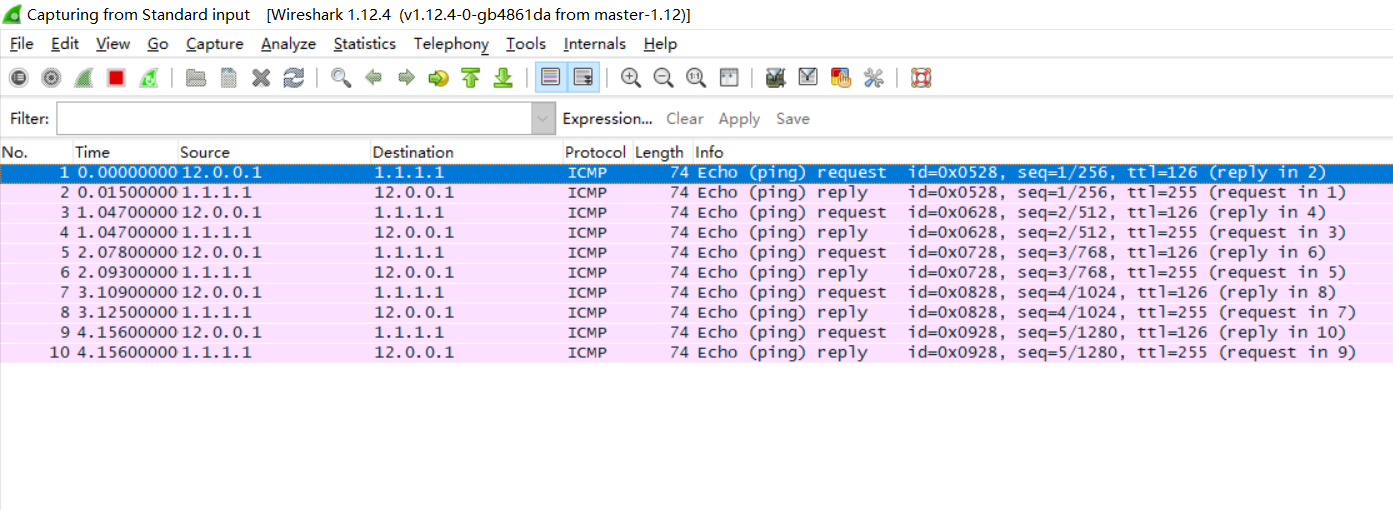Screen dimensions: 1393x510
Task: Open the capture interfaces list icon
Action: [19, 78]
